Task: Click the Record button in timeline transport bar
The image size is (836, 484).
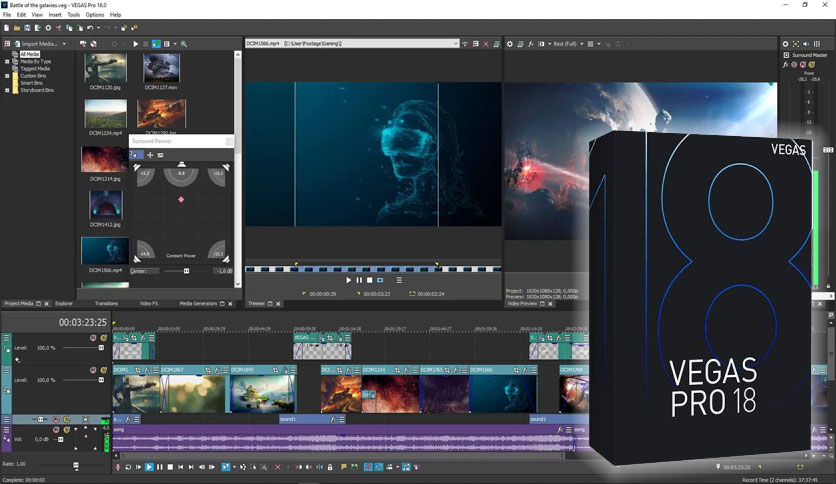Action: tap(118, 467)
